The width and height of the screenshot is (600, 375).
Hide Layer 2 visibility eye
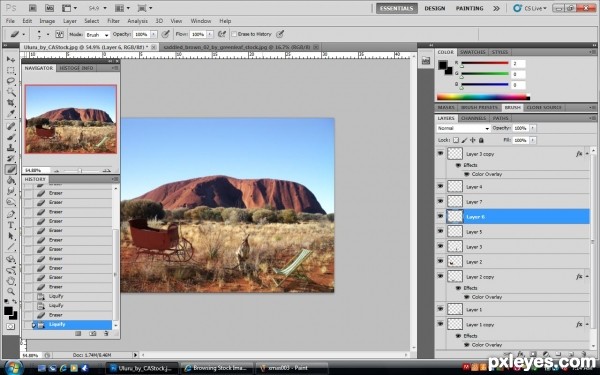pos(440,261)
